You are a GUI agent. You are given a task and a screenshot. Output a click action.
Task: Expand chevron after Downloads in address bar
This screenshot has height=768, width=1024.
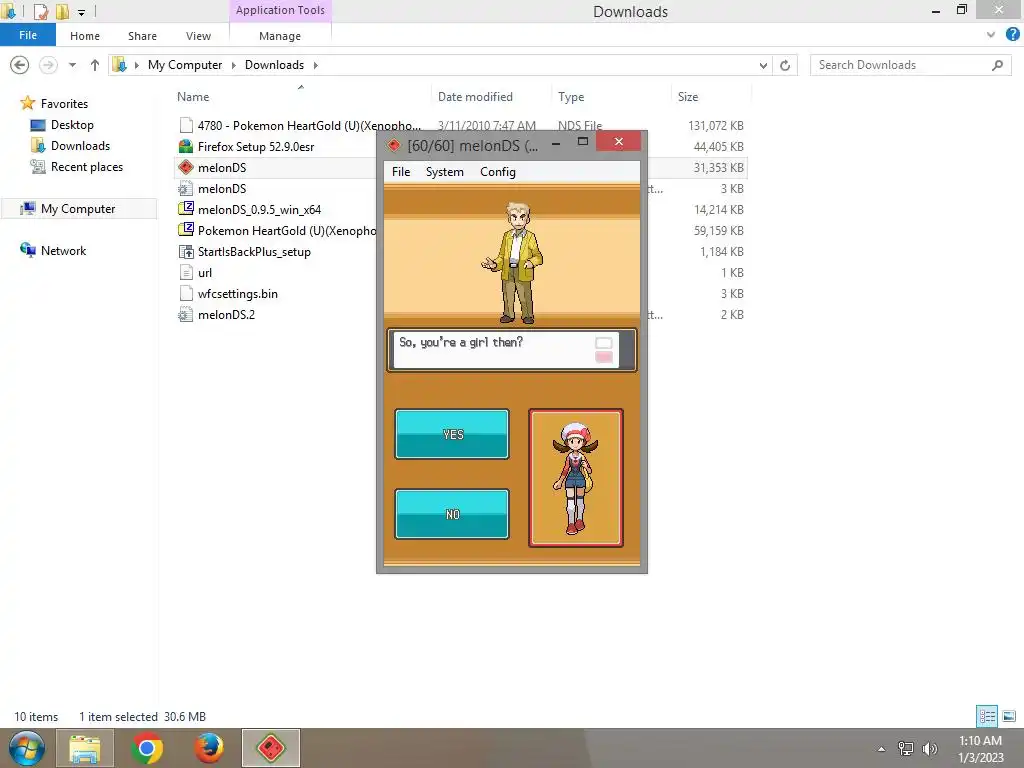(x=315, y=65)
